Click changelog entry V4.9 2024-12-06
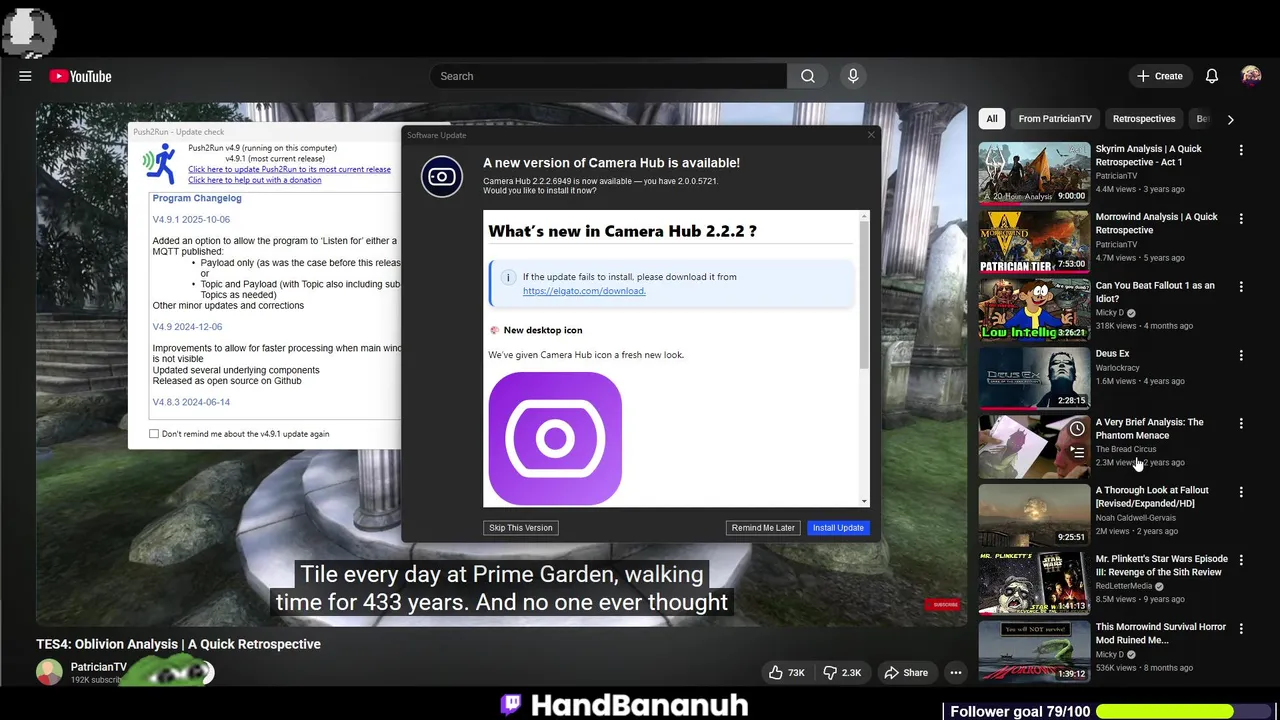The height and width of the screenshot is (720, 1280). (187, 327)
